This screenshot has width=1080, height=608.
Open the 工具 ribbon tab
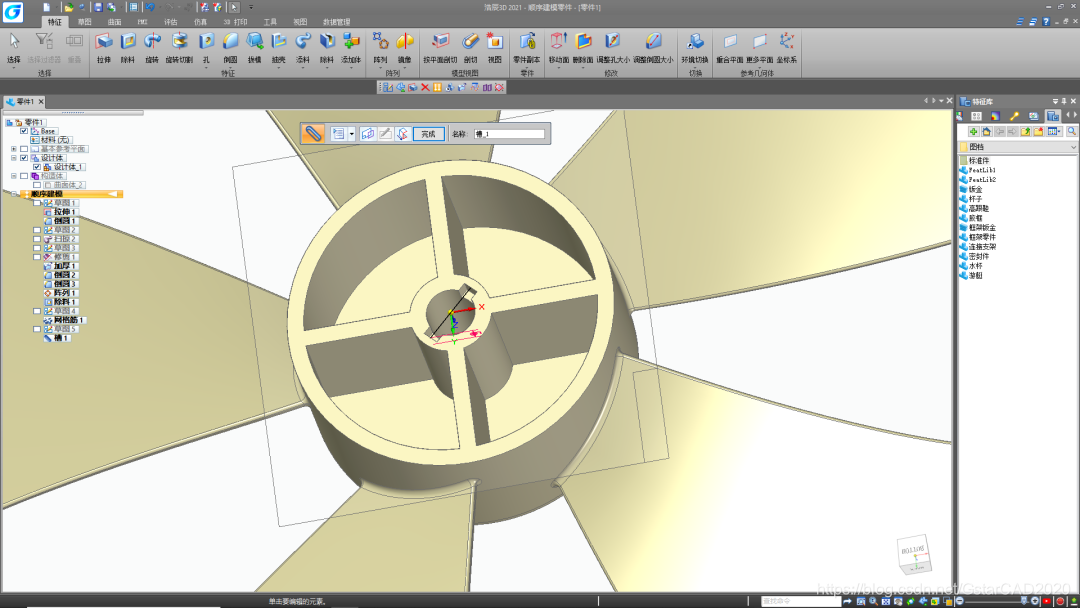pos(270,21)
